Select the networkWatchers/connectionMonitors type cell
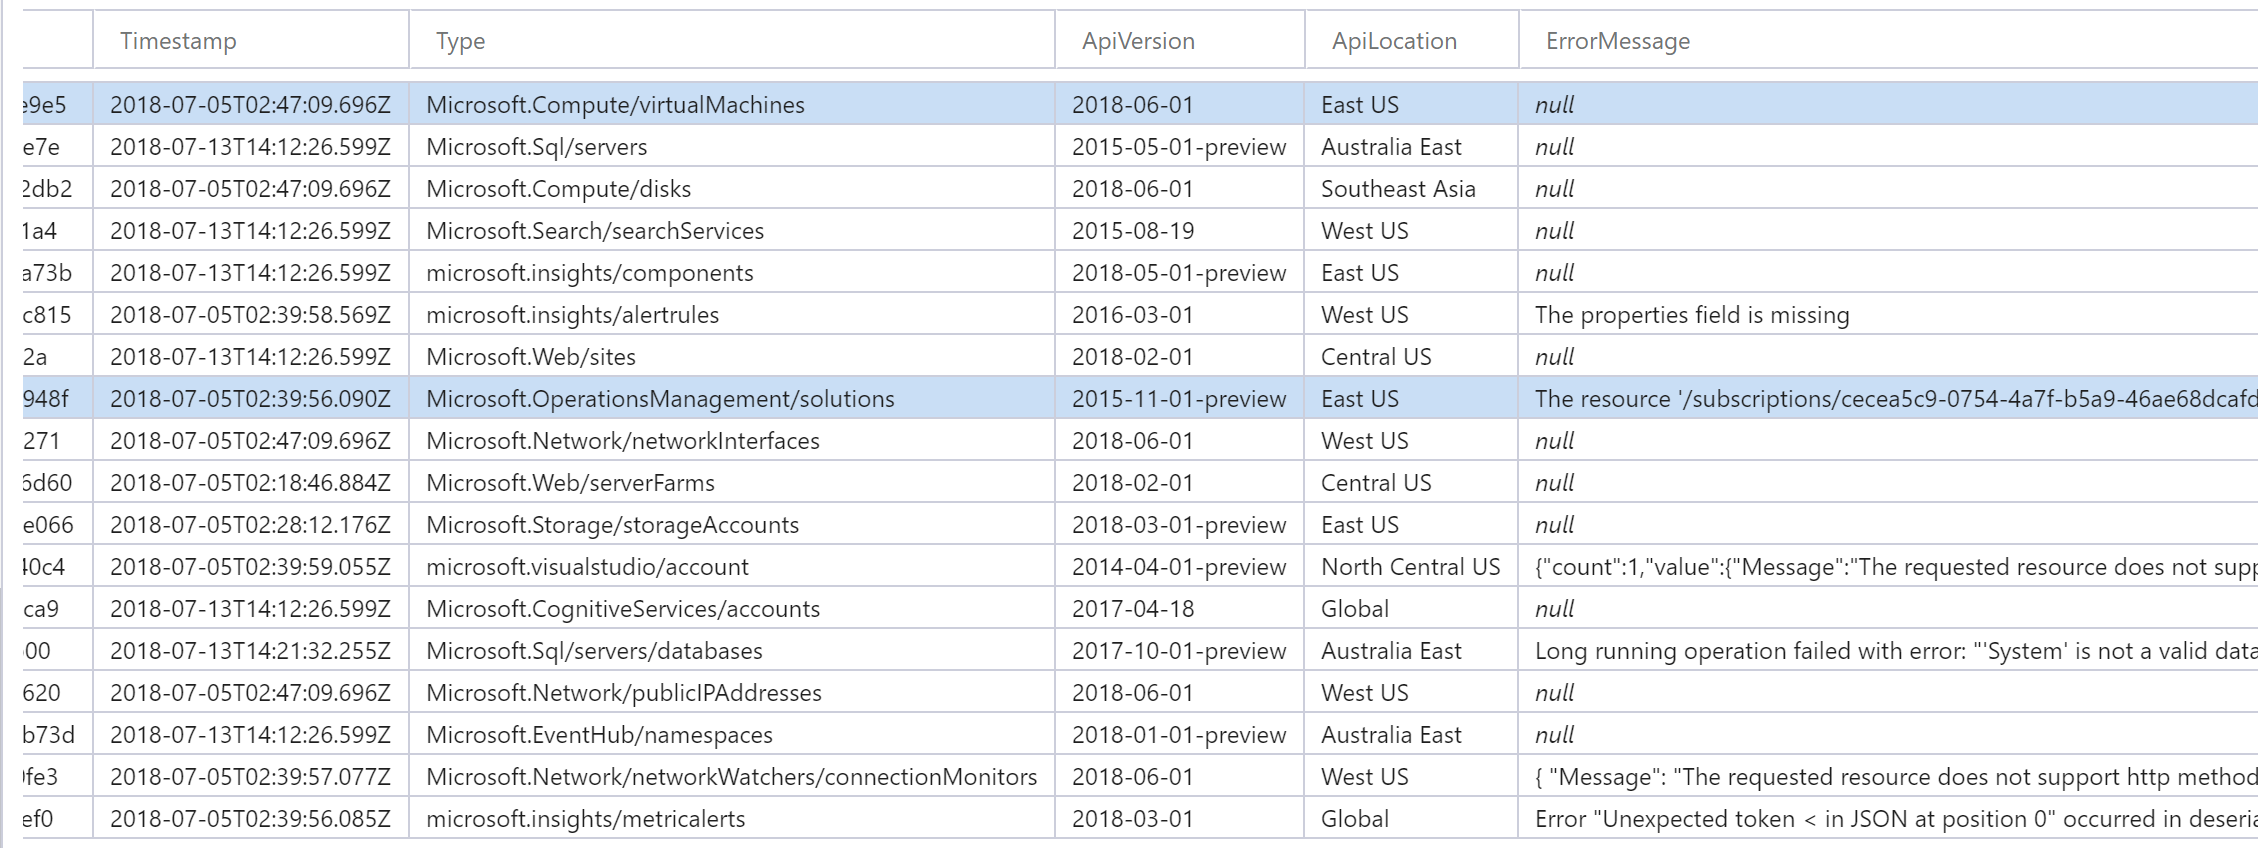The image size is (2258, 848). pyautogui.click(x=732, y=777)
